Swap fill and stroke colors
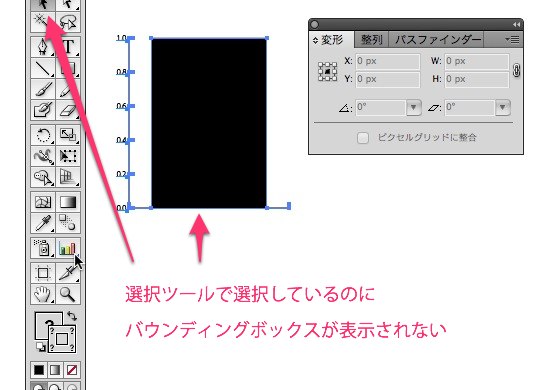The width and height of the screenshot is (540, 390). point(72,316)
